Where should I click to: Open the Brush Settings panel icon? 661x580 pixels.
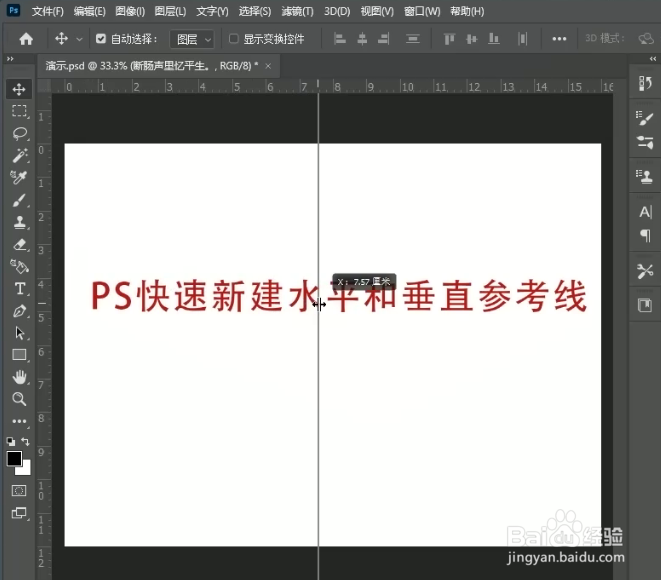[645, 118]
